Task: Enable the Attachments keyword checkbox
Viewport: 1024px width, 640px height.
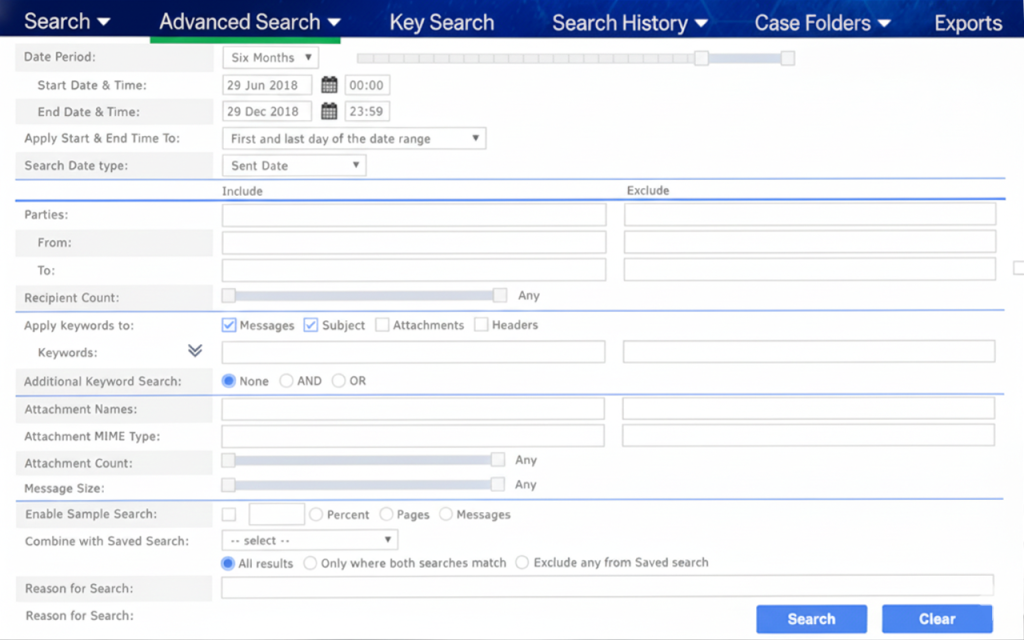Action: click(x=383, y=325)
